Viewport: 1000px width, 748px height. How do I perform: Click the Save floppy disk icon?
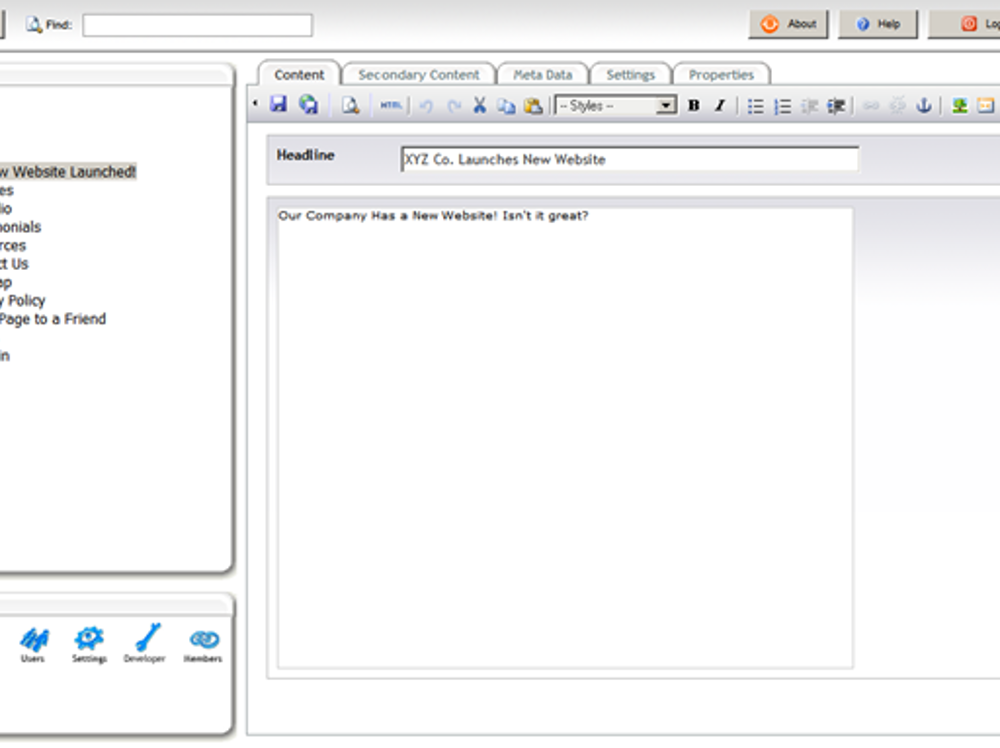click(x=279, y=105)
